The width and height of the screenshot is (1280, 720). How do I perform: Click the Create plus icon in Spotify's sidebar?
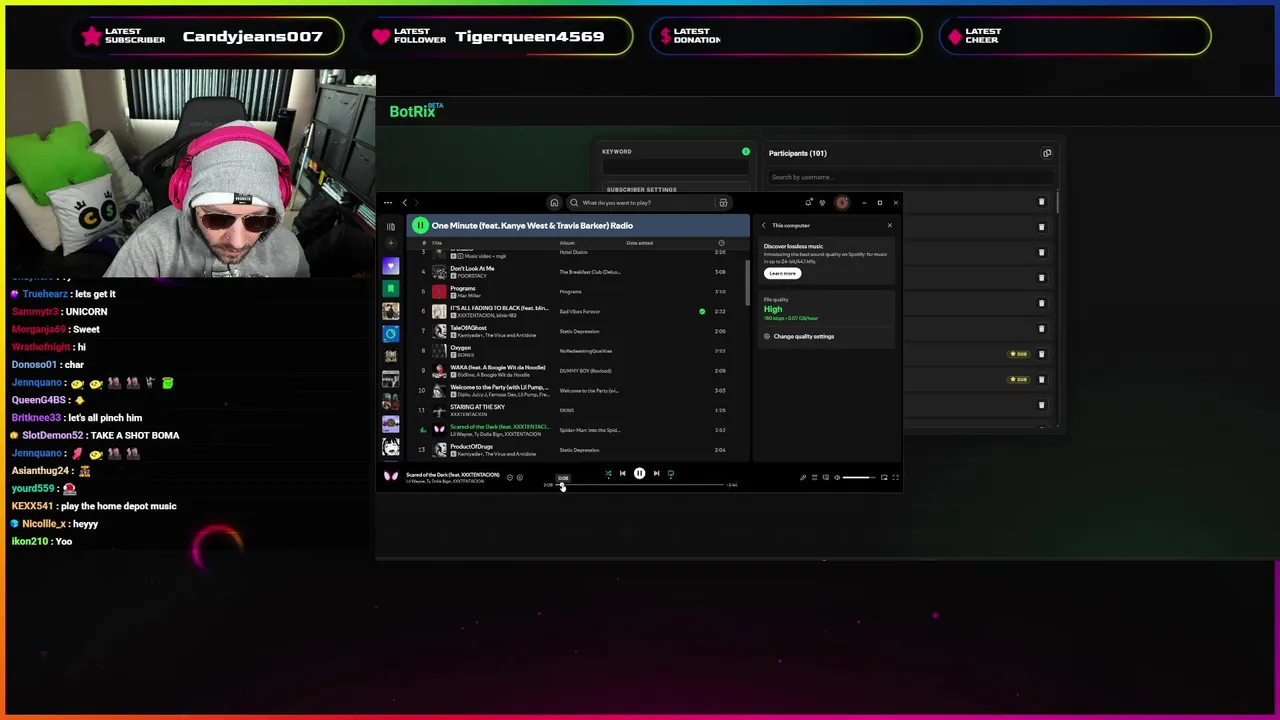tap(391, 243)
